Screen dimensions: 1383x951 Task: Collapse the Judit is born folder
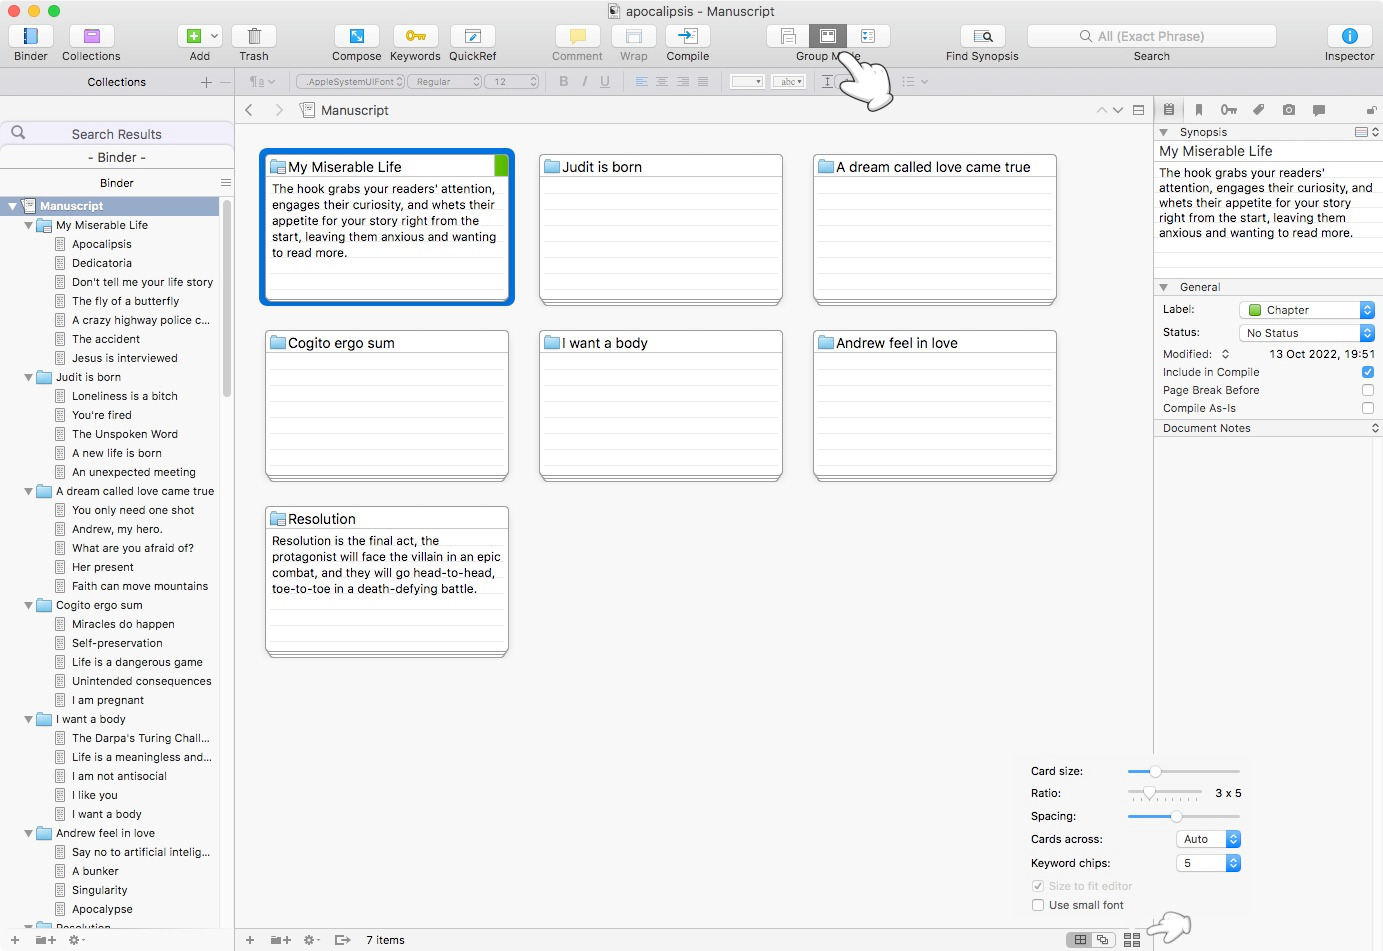29,378
